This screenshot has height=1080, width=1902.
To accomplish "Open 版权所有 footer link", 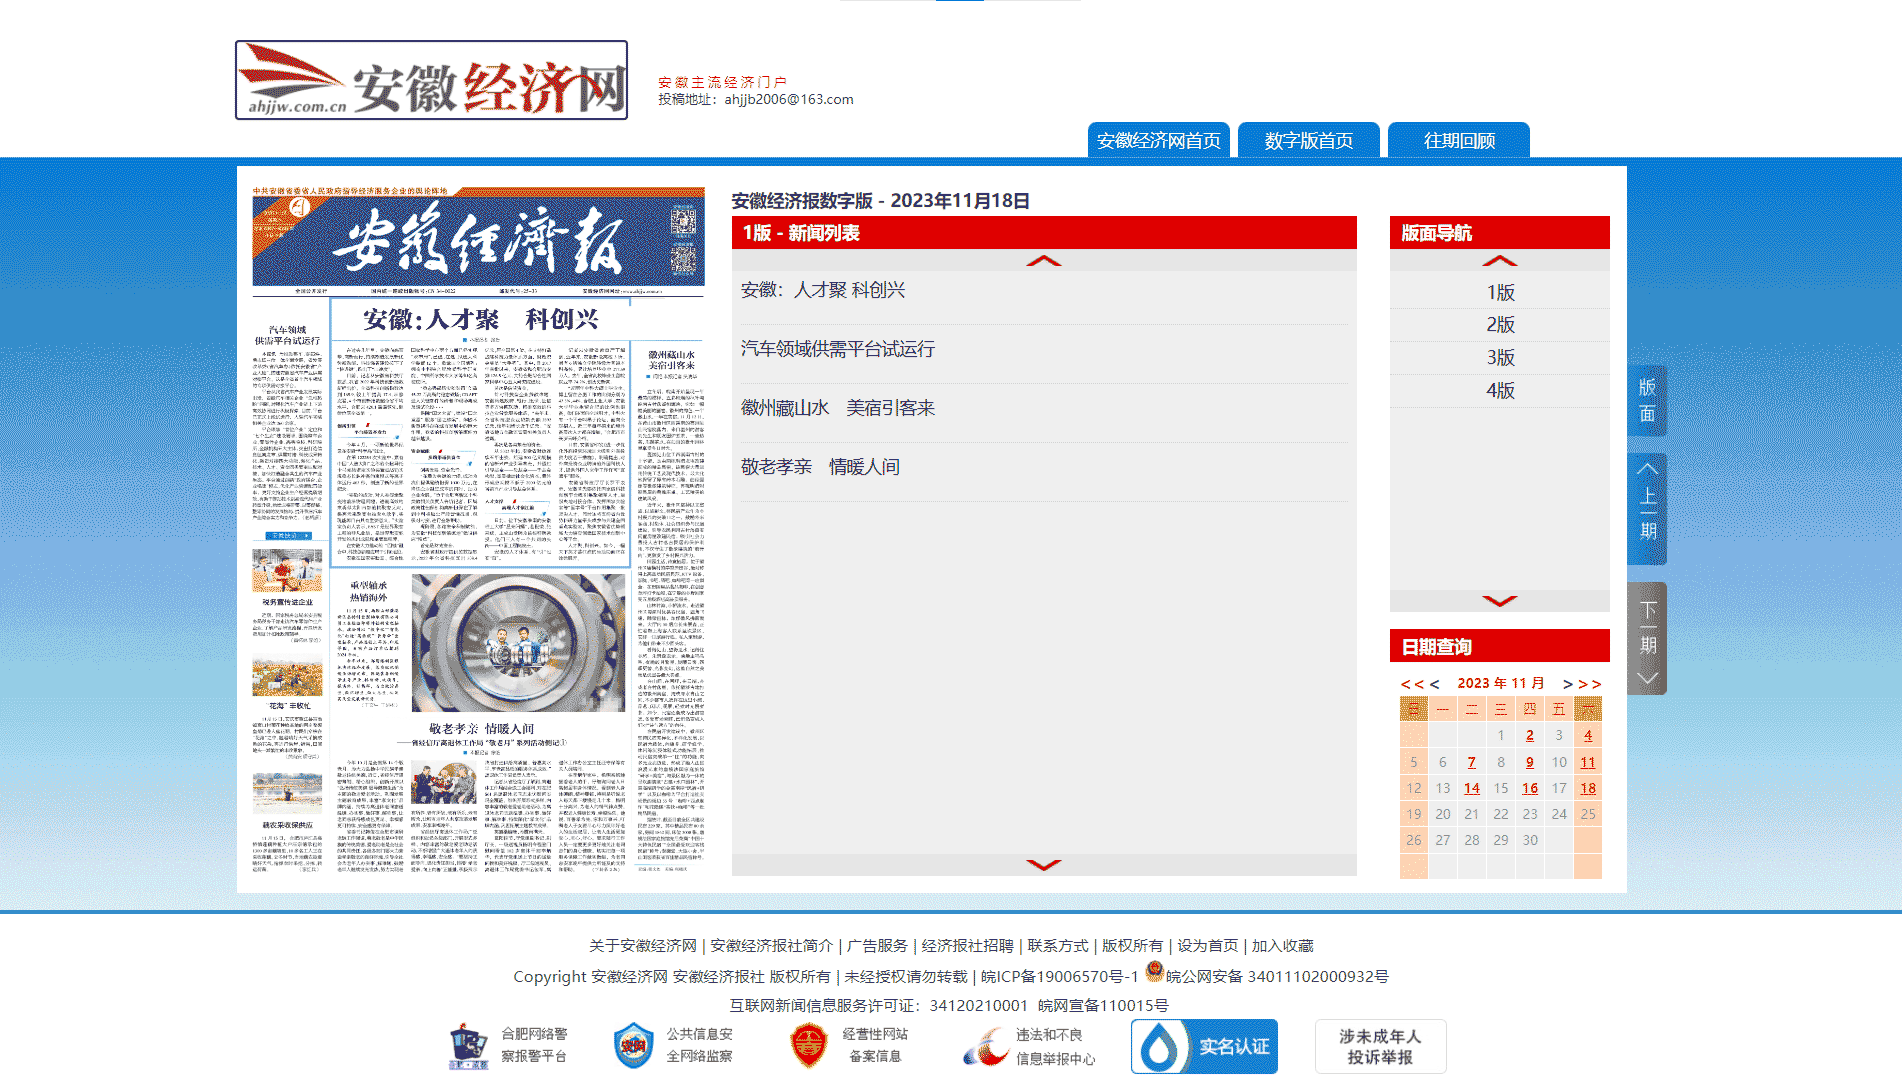I will pos(1133,946).
